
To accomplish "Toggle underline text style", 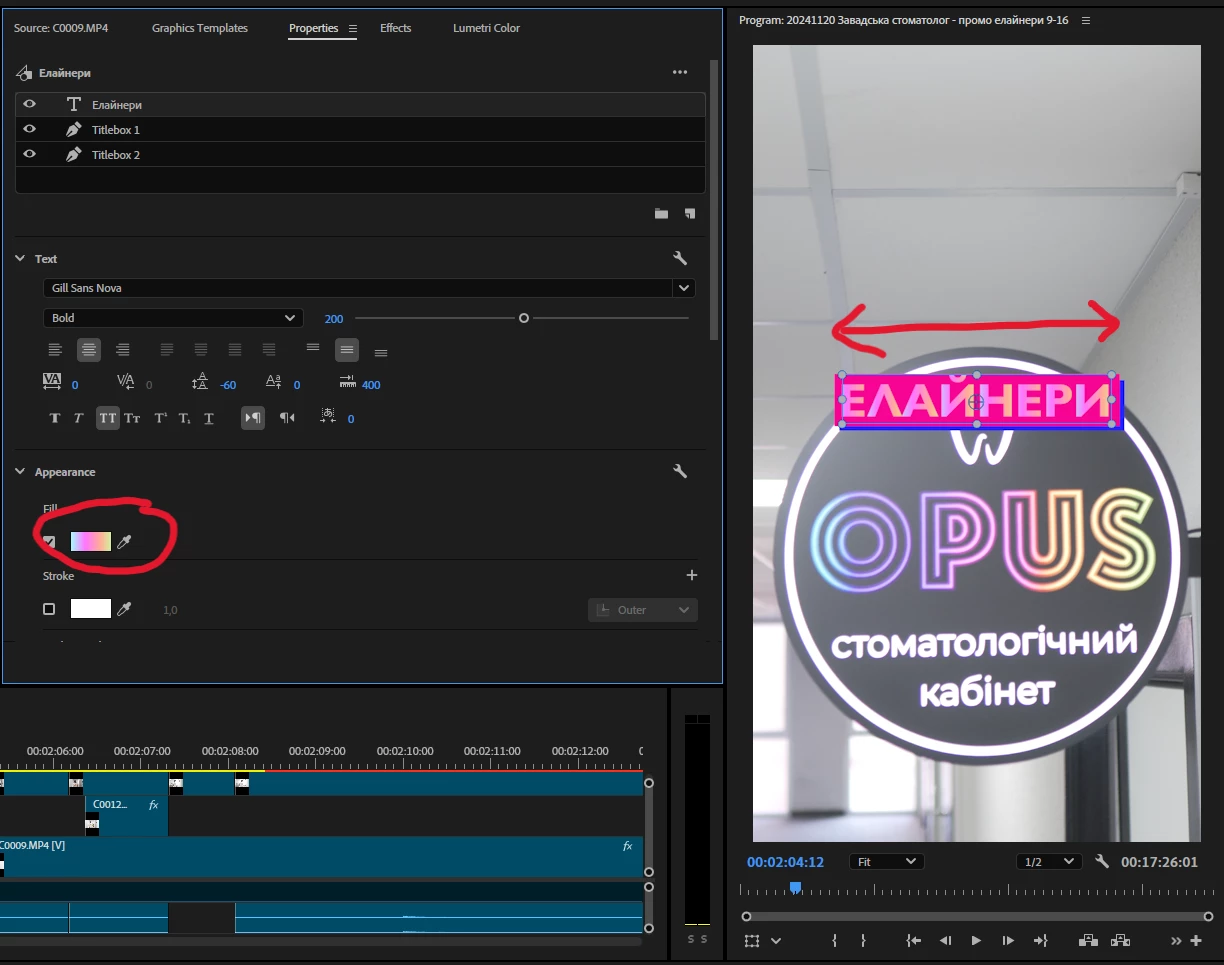I will click(x=208, y=418).
